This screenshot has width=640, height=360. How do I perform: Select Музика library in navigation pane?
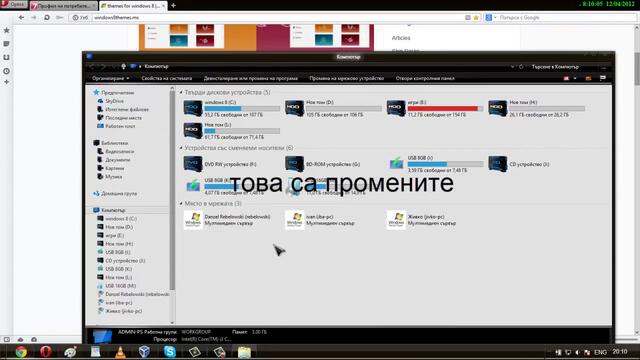(x=113, y=176)
